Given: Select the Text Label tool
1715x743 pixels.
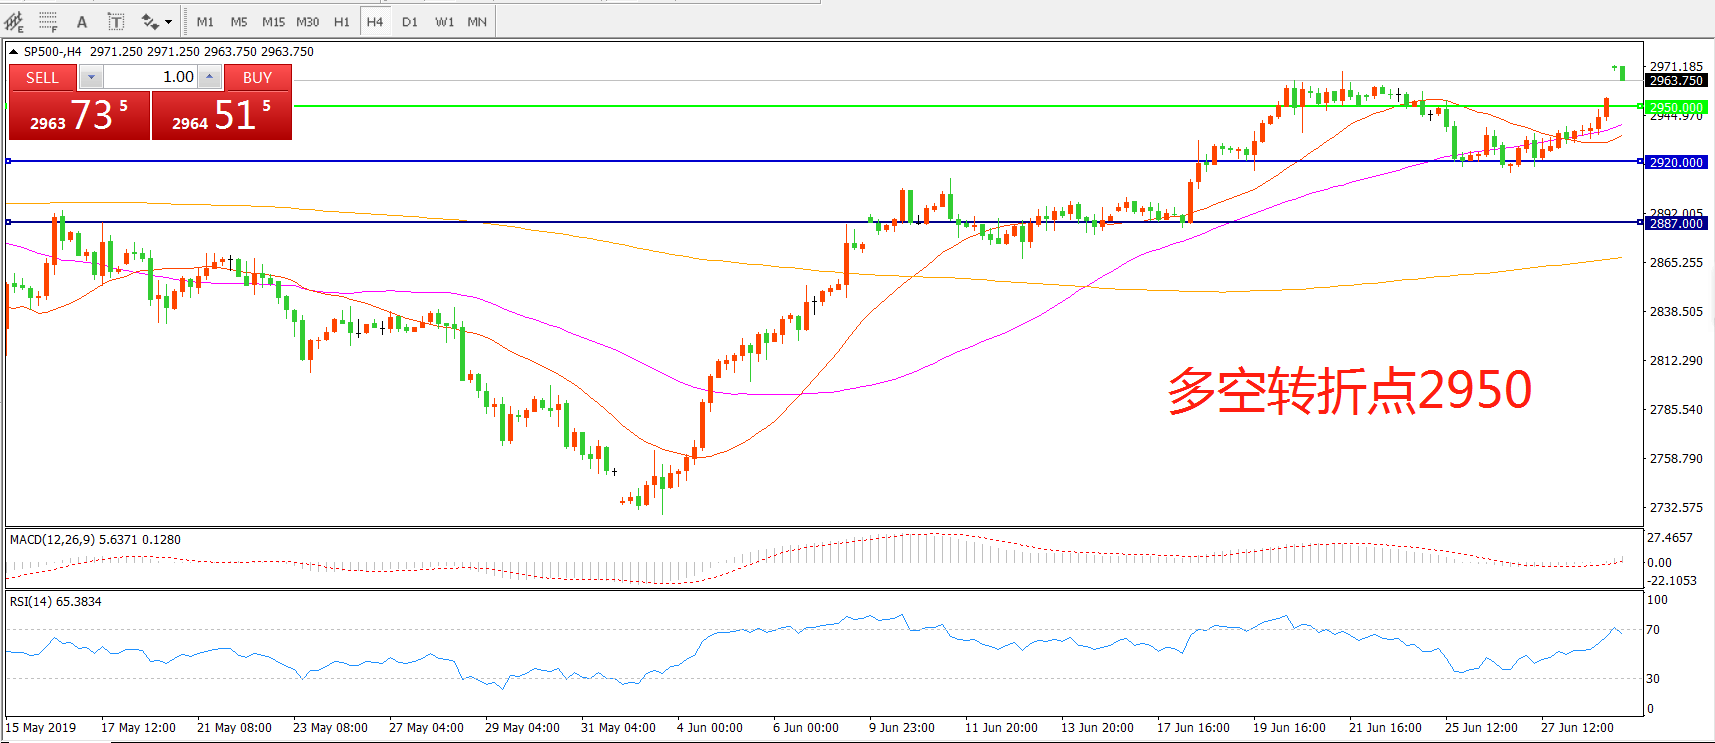Looking at the screenshot, I should click(x=115, y=21).
